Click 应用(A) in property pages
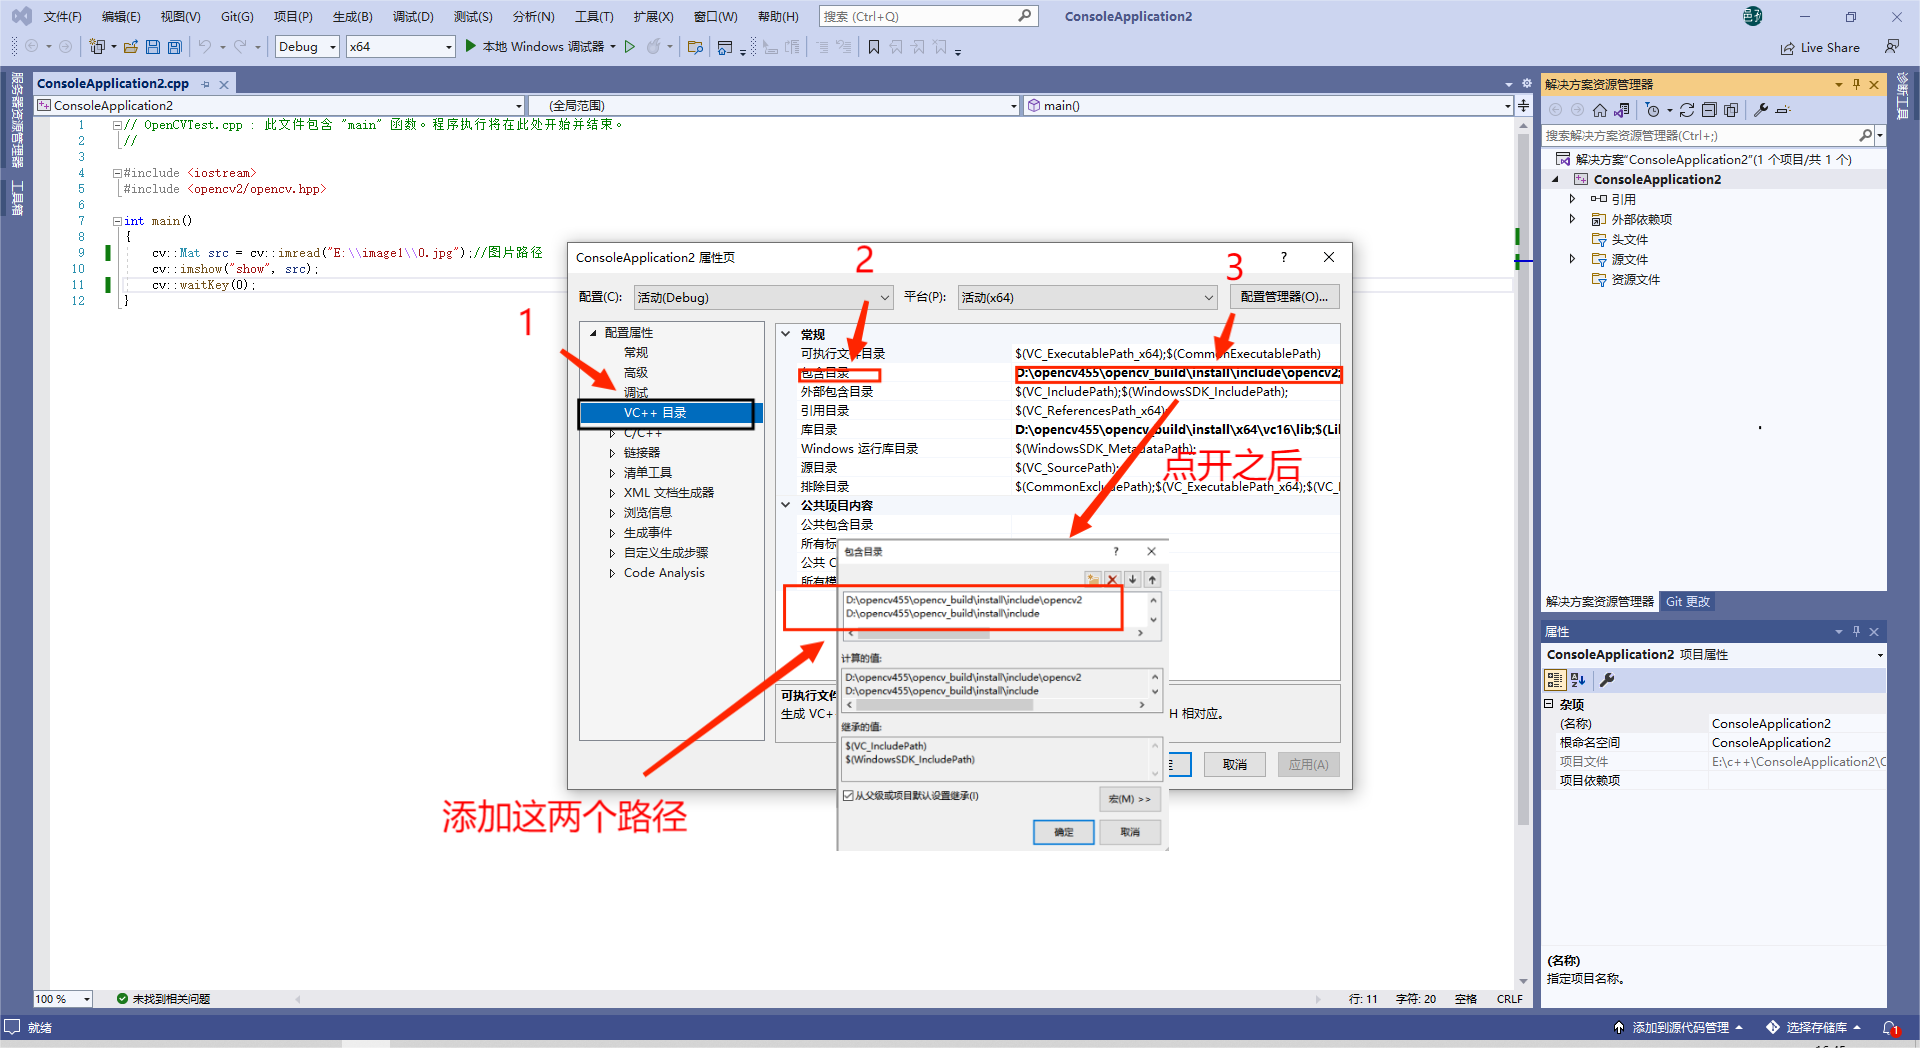1920x1048 pixels. tap(1308, 765)
